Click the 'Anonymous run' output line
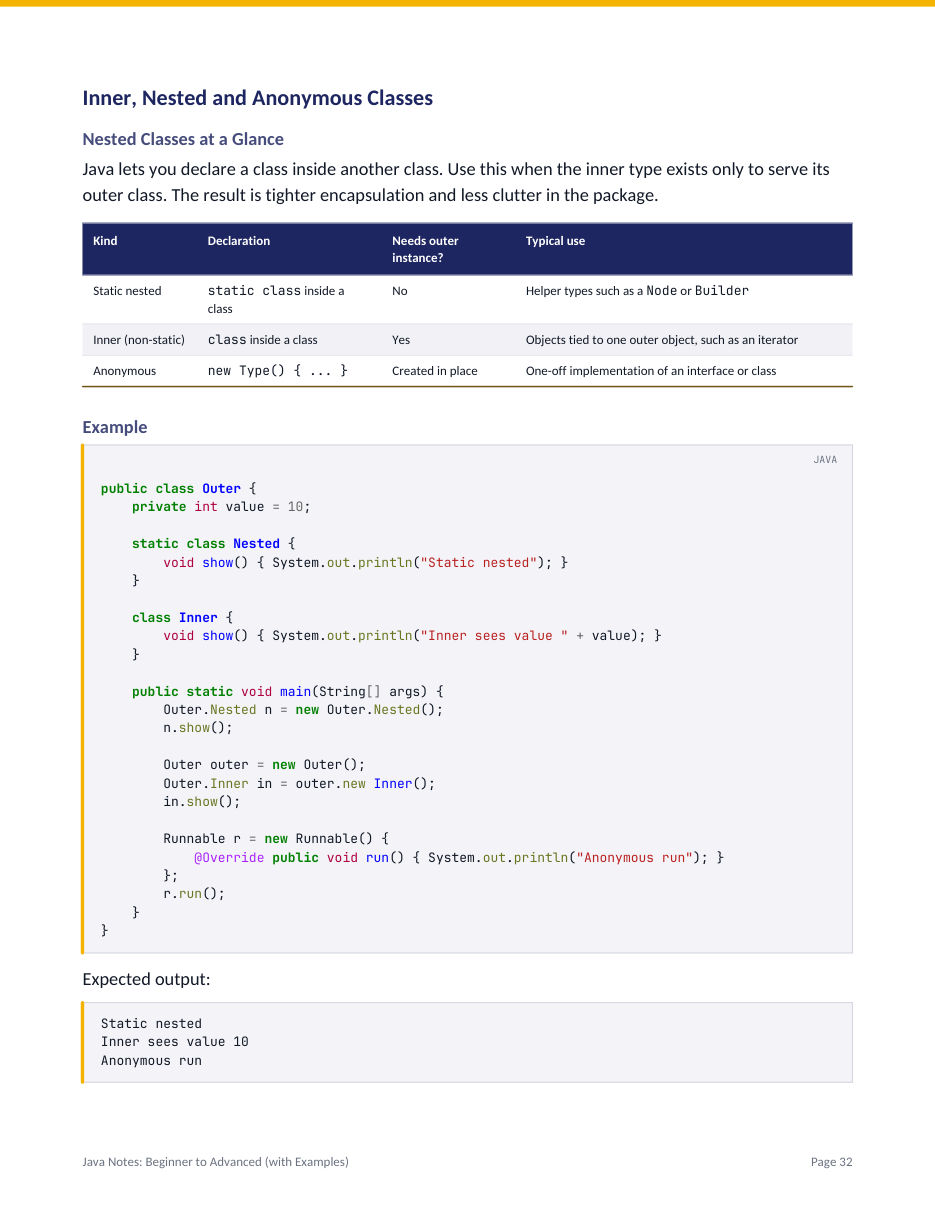 [x=151, y=1061]
